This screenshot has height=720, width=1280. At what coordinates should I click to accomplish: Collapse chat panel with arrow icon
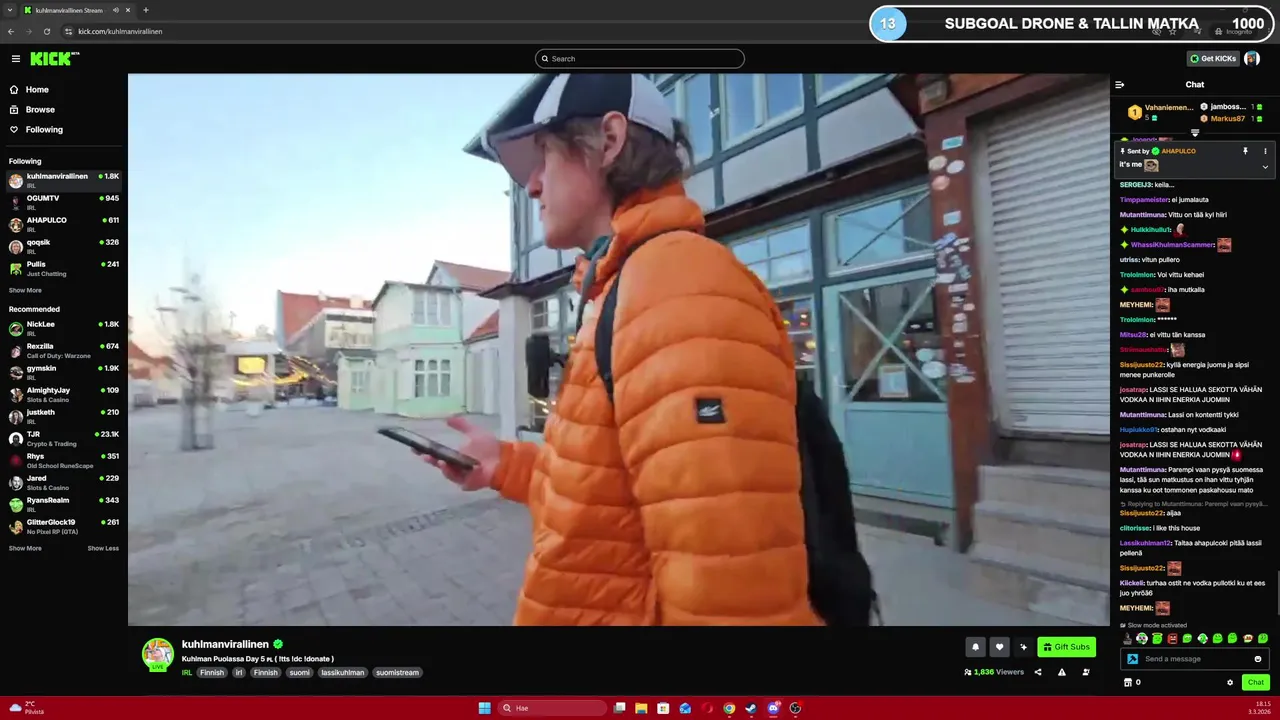(x=1120, y=85)
